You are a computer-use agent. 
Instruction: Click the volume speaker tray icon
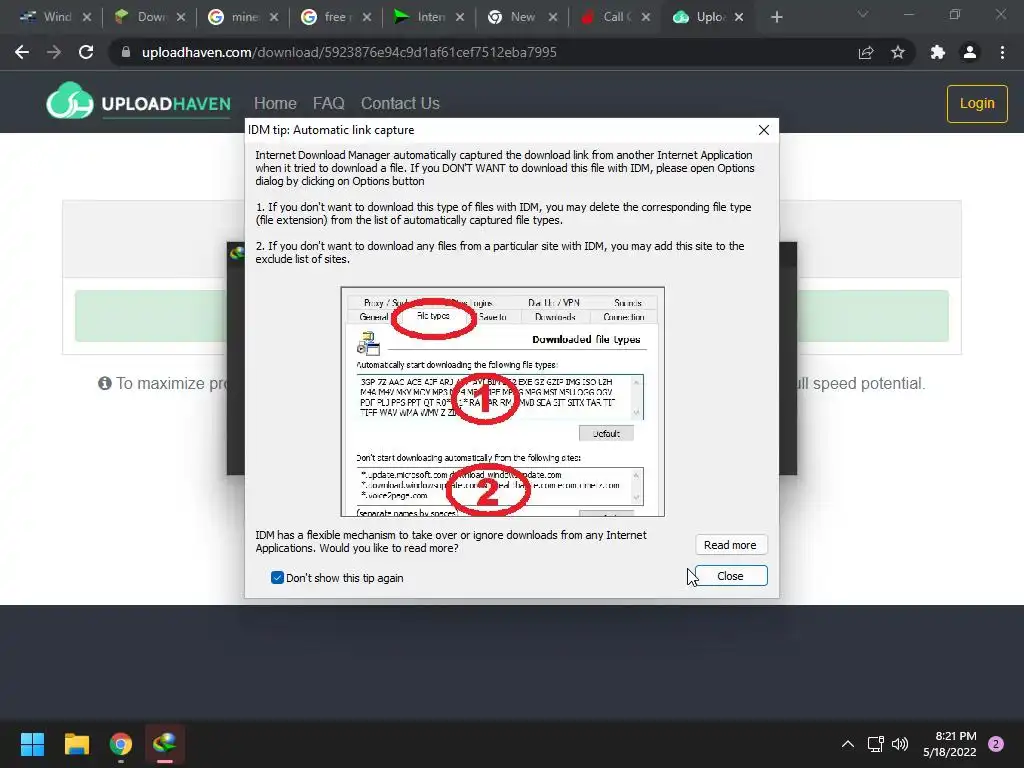point(900,744)
